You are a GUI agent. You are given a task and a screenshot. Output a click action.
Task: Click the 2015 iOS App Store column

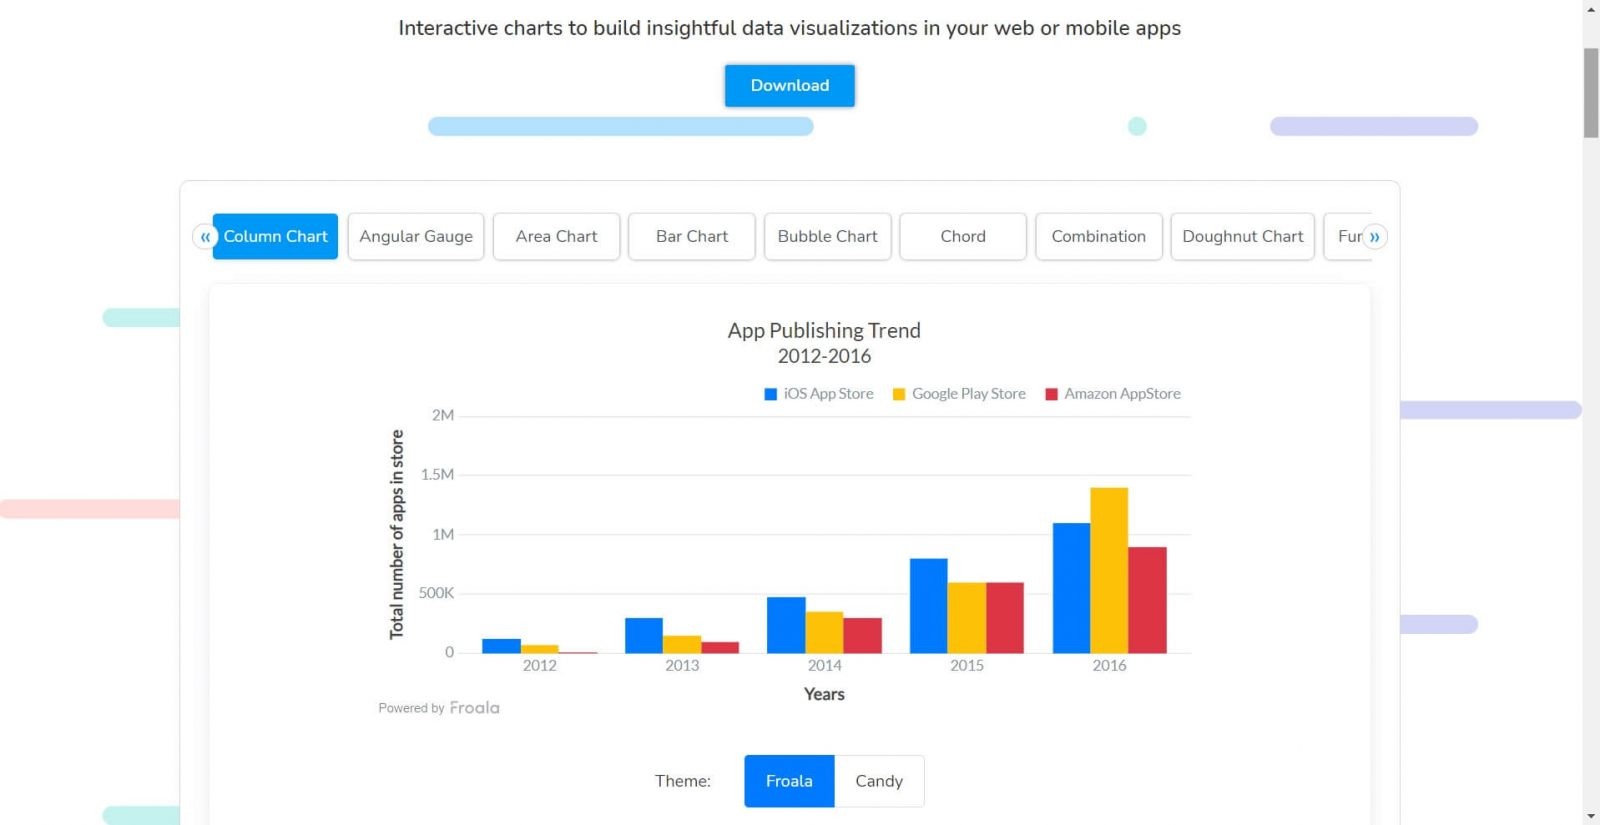[x=928, y=606]
